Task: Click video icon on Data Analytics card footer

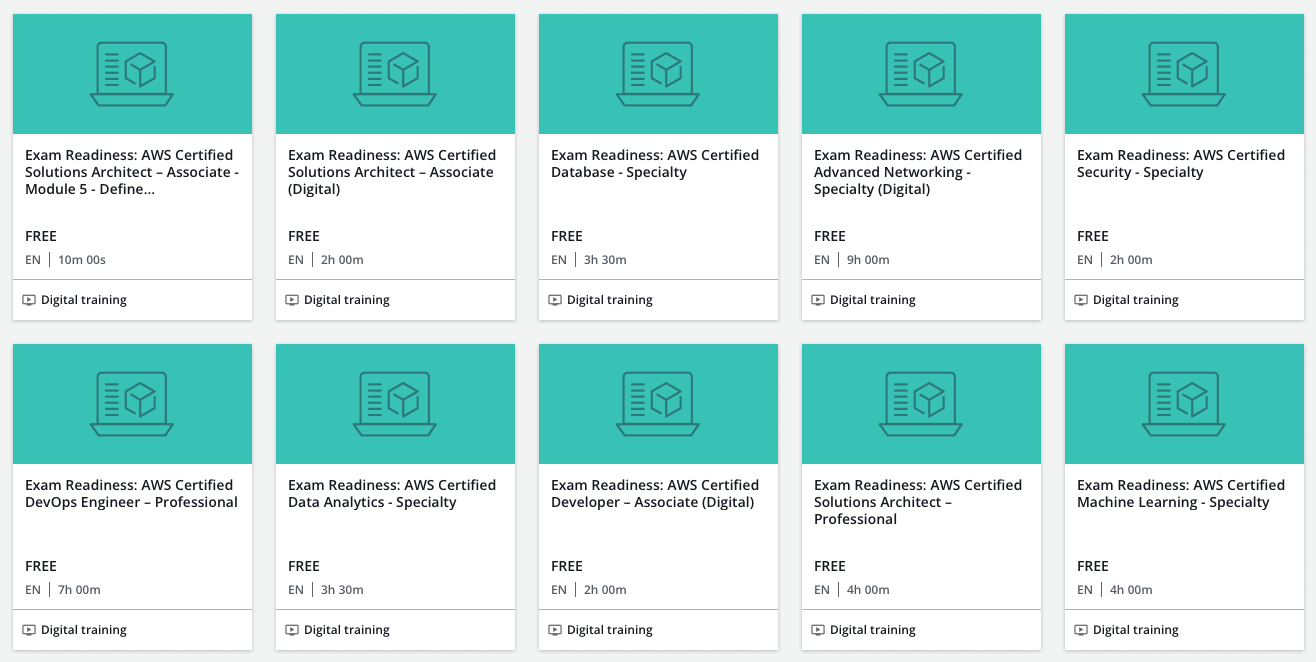Action: click(x=292, y=630)
